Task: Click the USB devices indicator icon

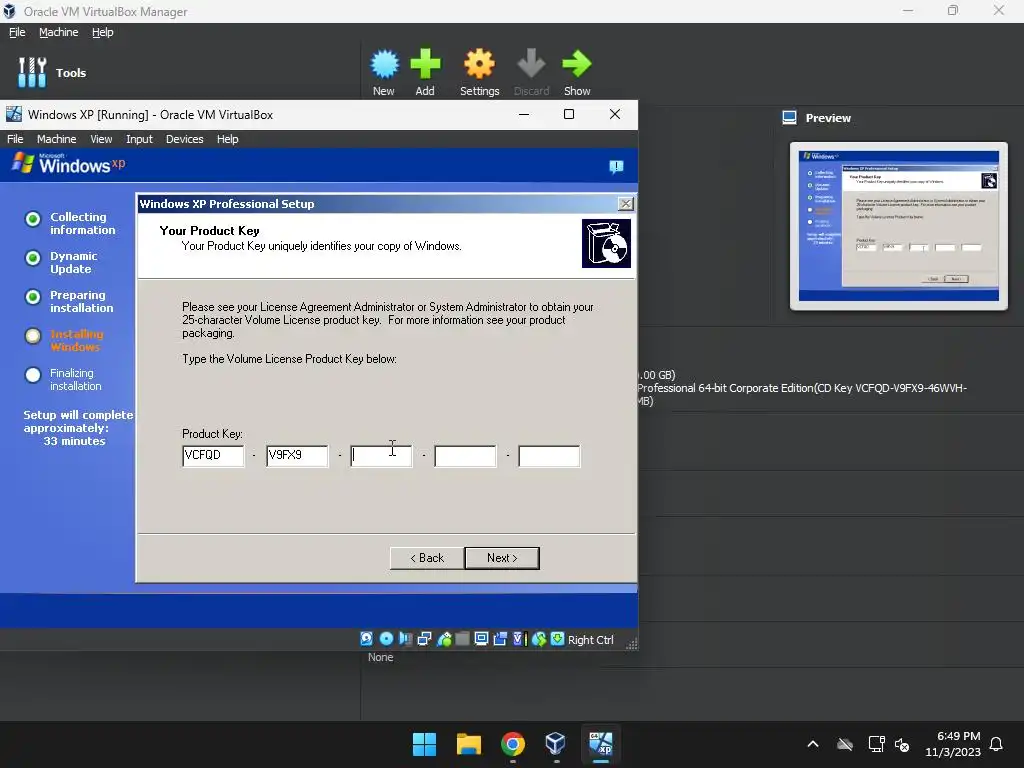Action: click(444, 639)
